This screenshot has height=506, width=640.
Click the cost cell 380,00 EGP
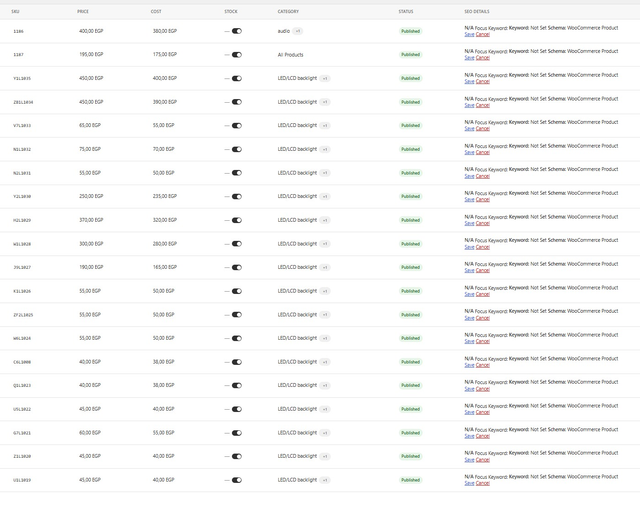click(x=165, y=31)
